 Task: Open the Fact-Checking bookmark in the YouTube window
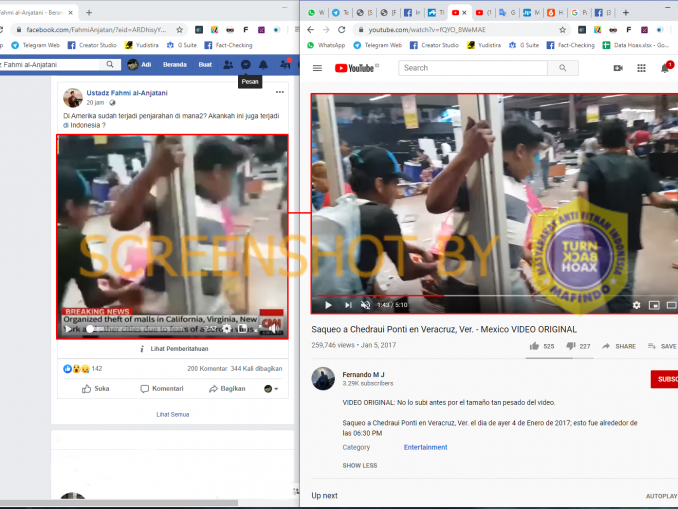click(x=571, y=45)
